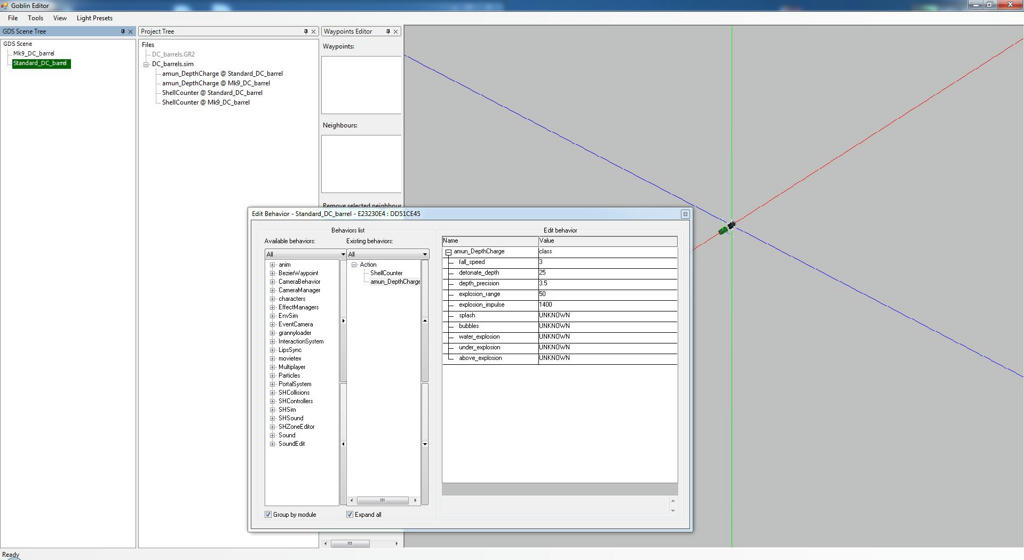Select Mk9_DC_barrel in the scene tree

click(34, 54)
